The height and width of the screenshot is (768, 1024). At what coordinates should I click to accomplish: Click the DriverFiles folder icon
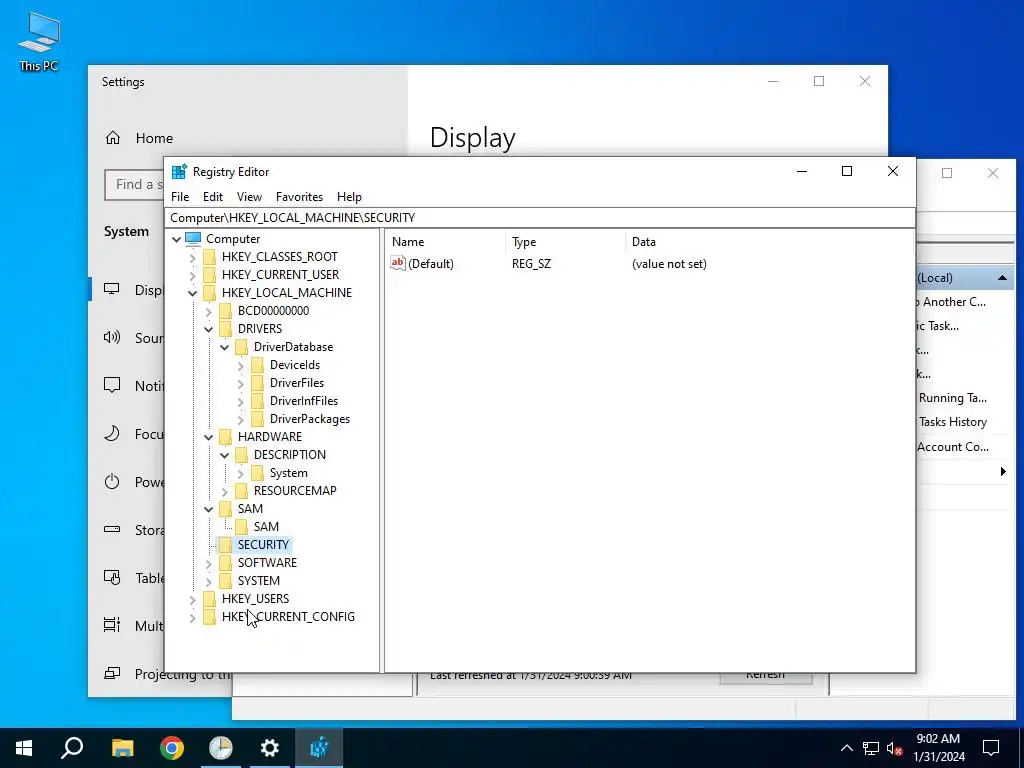click(257, 383)
